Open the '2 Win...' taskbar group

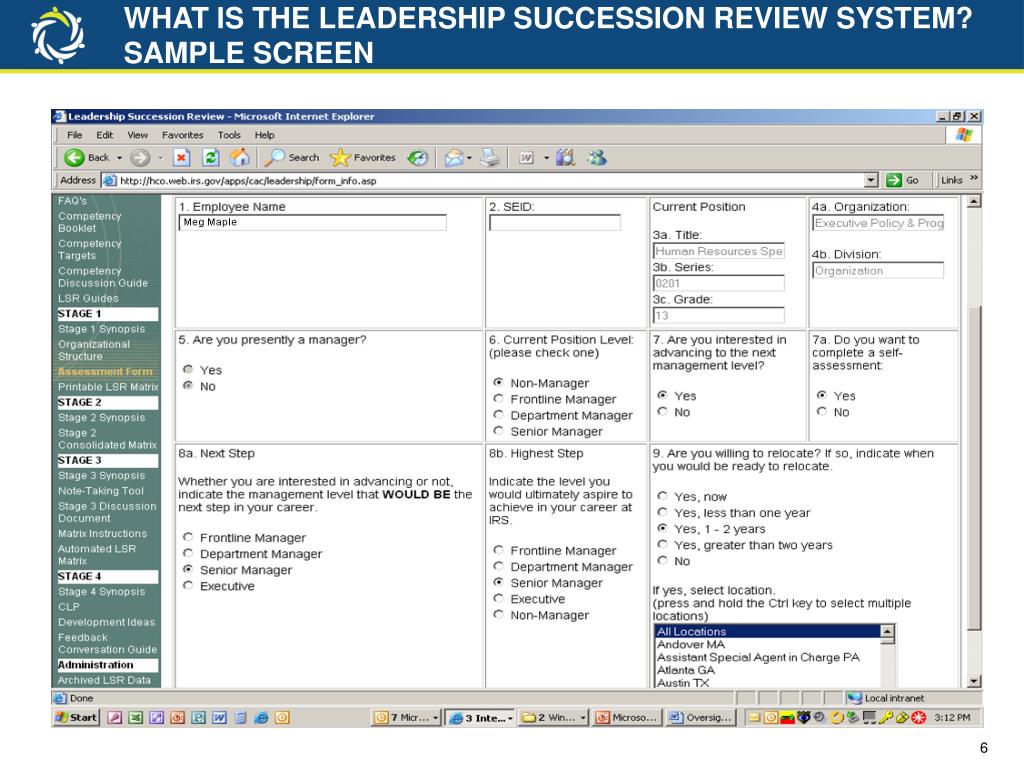pos(554,717)
